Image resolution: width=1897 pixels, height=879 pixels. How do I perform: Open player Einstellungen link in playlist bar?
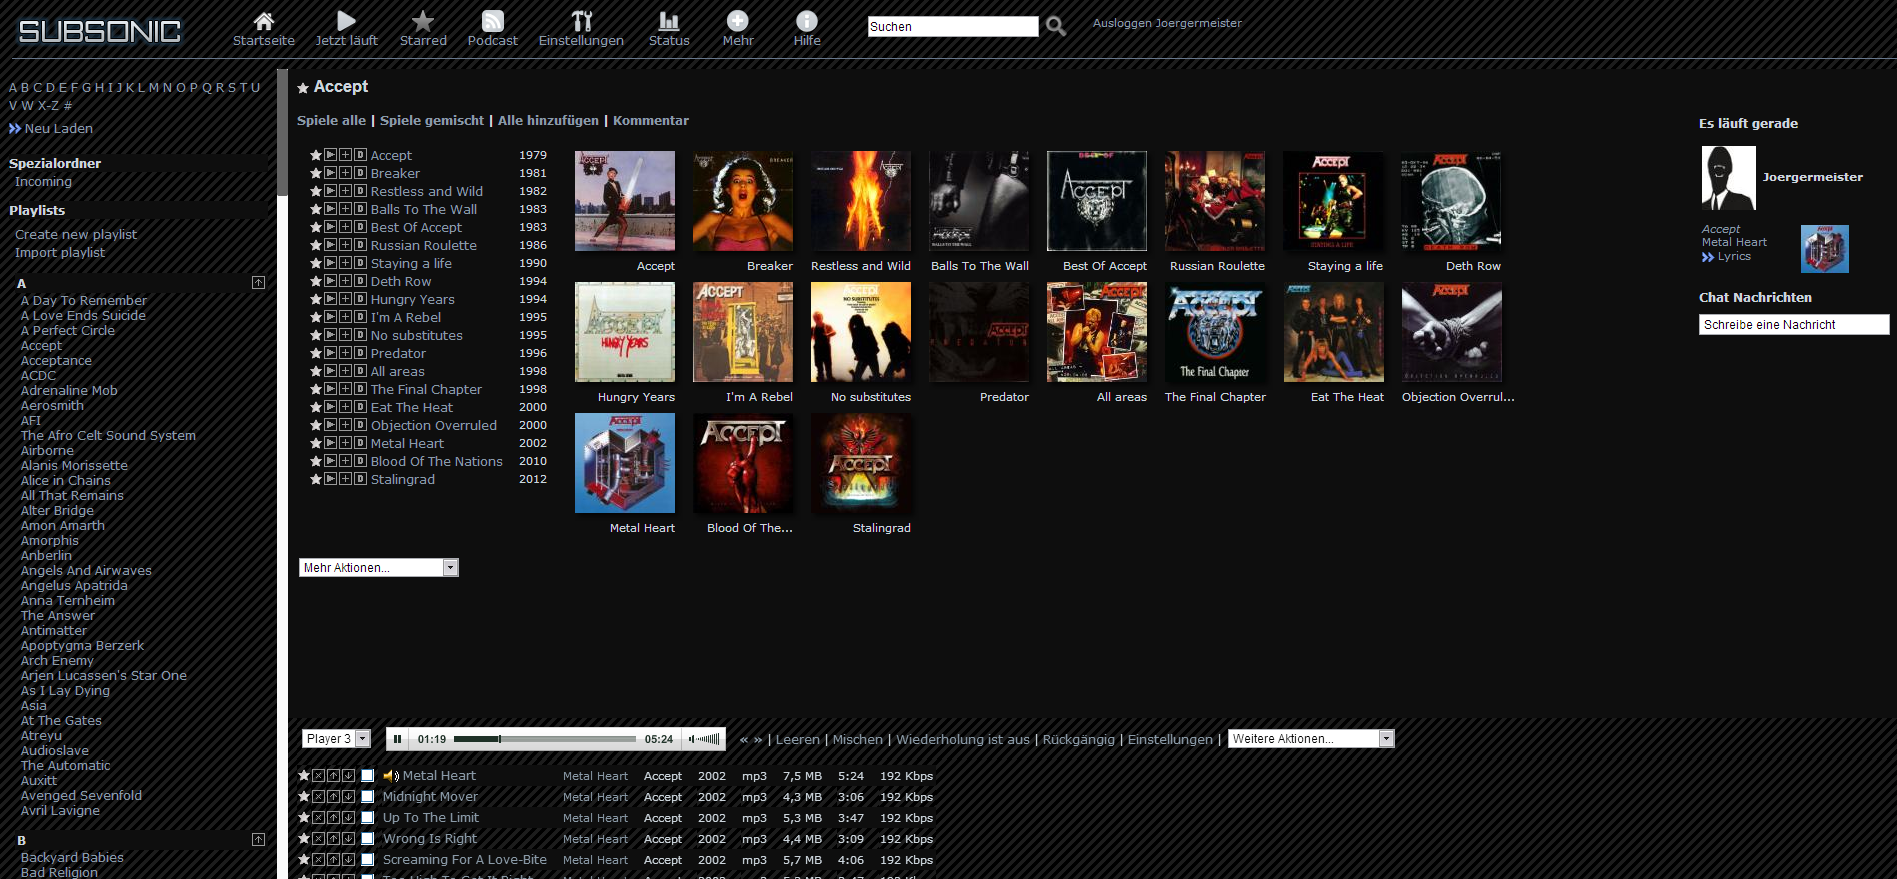click(x=1170, y=740)
